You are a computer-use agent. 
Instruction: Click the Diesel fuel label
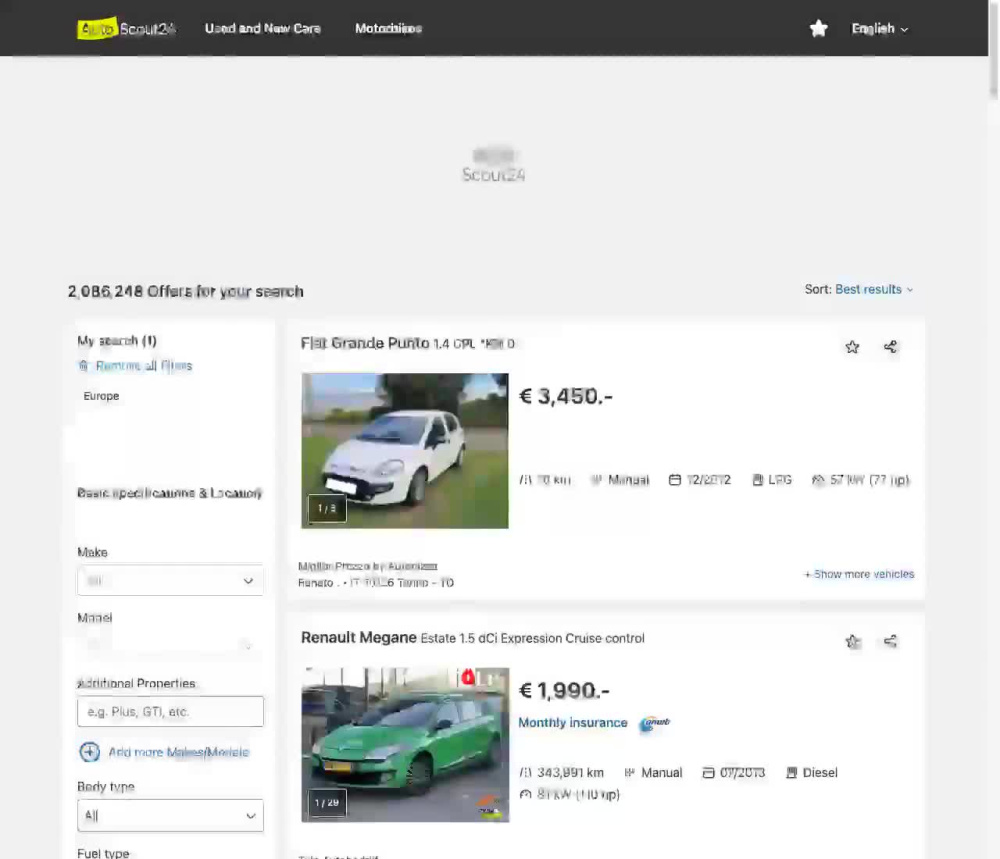(820, 772)
